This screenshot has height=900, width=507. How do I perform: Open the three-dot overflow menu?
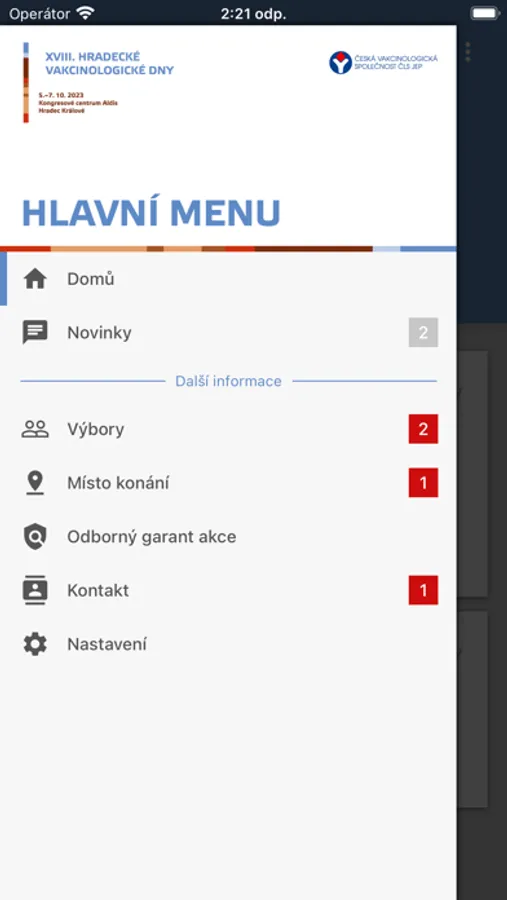coord(468,52)
